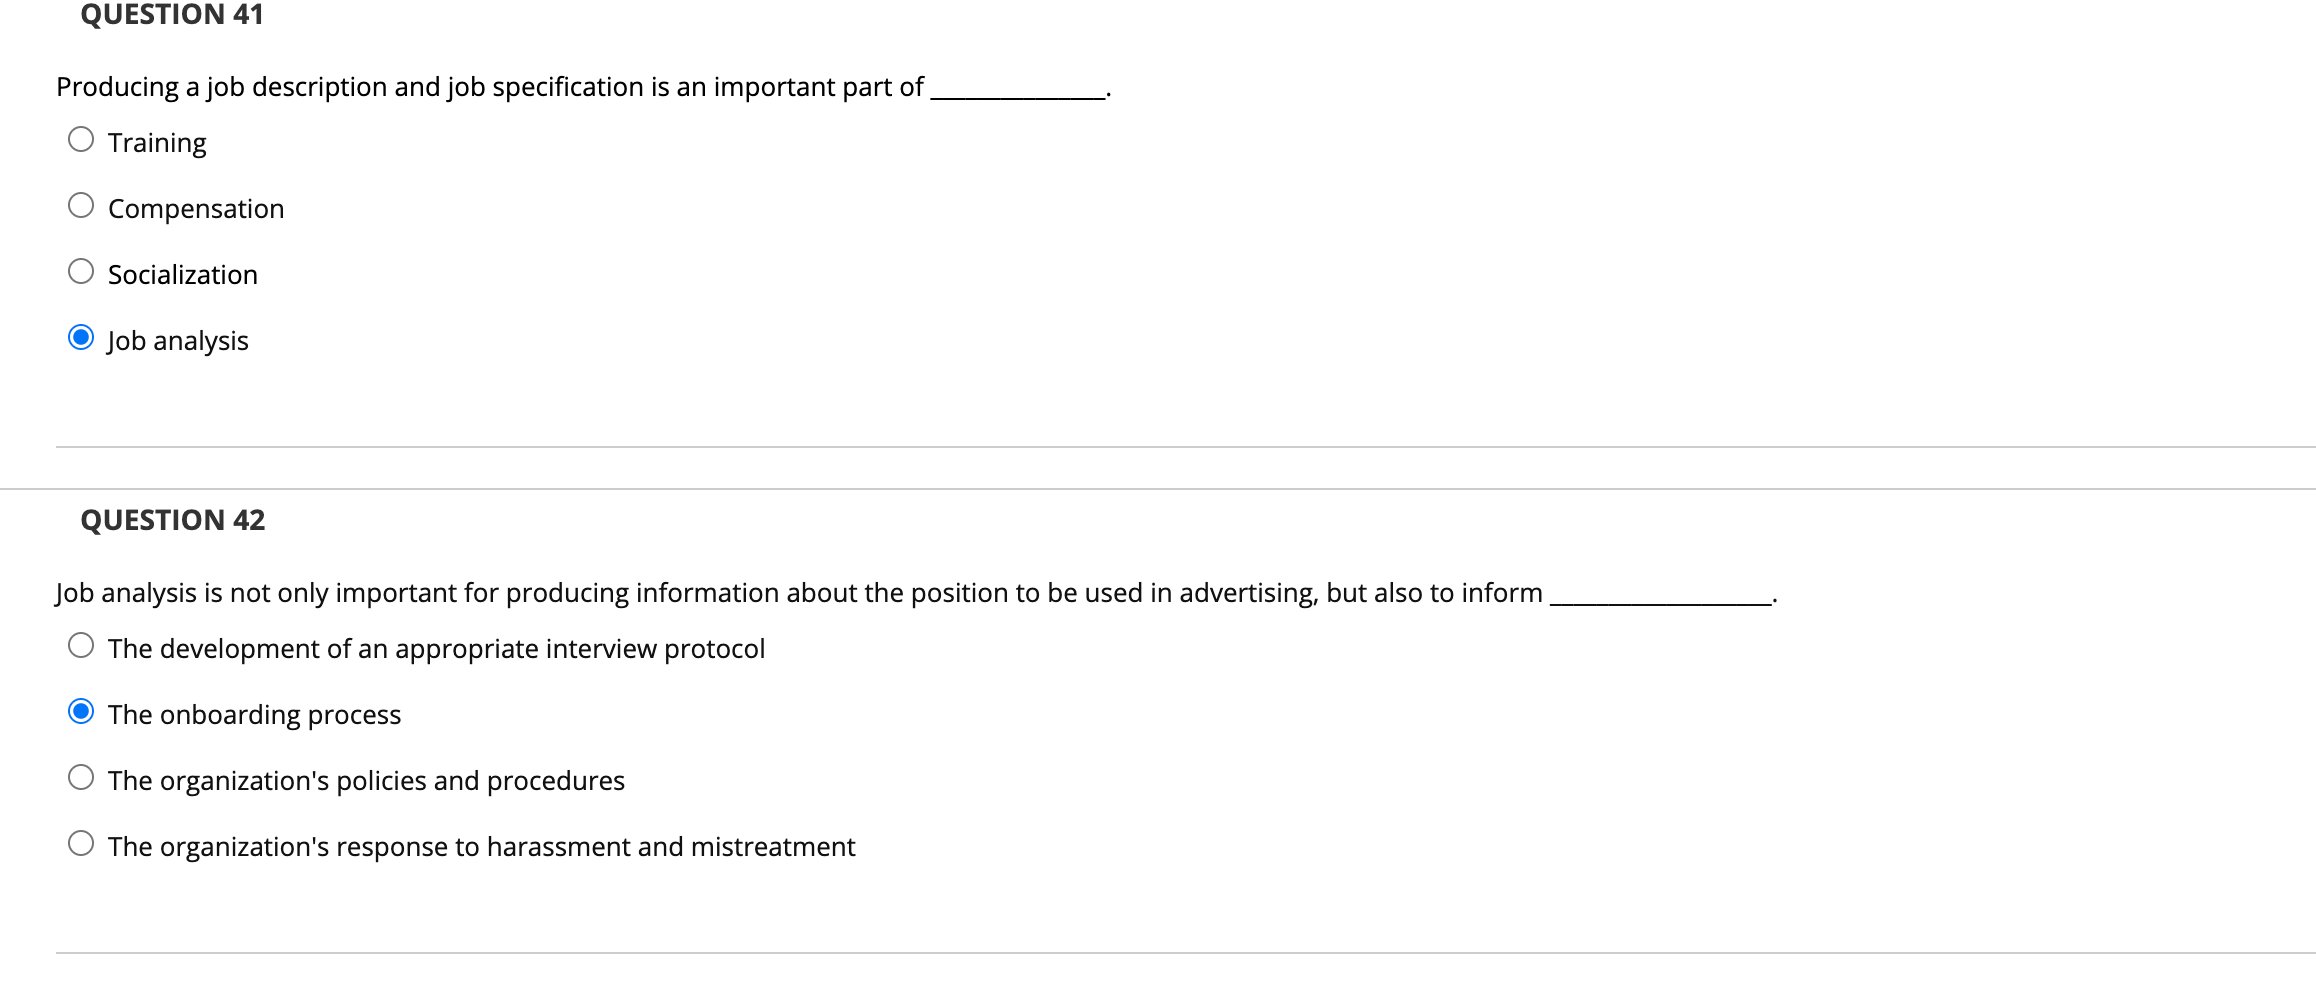Click the Socialization answer label

pos(183,275)
